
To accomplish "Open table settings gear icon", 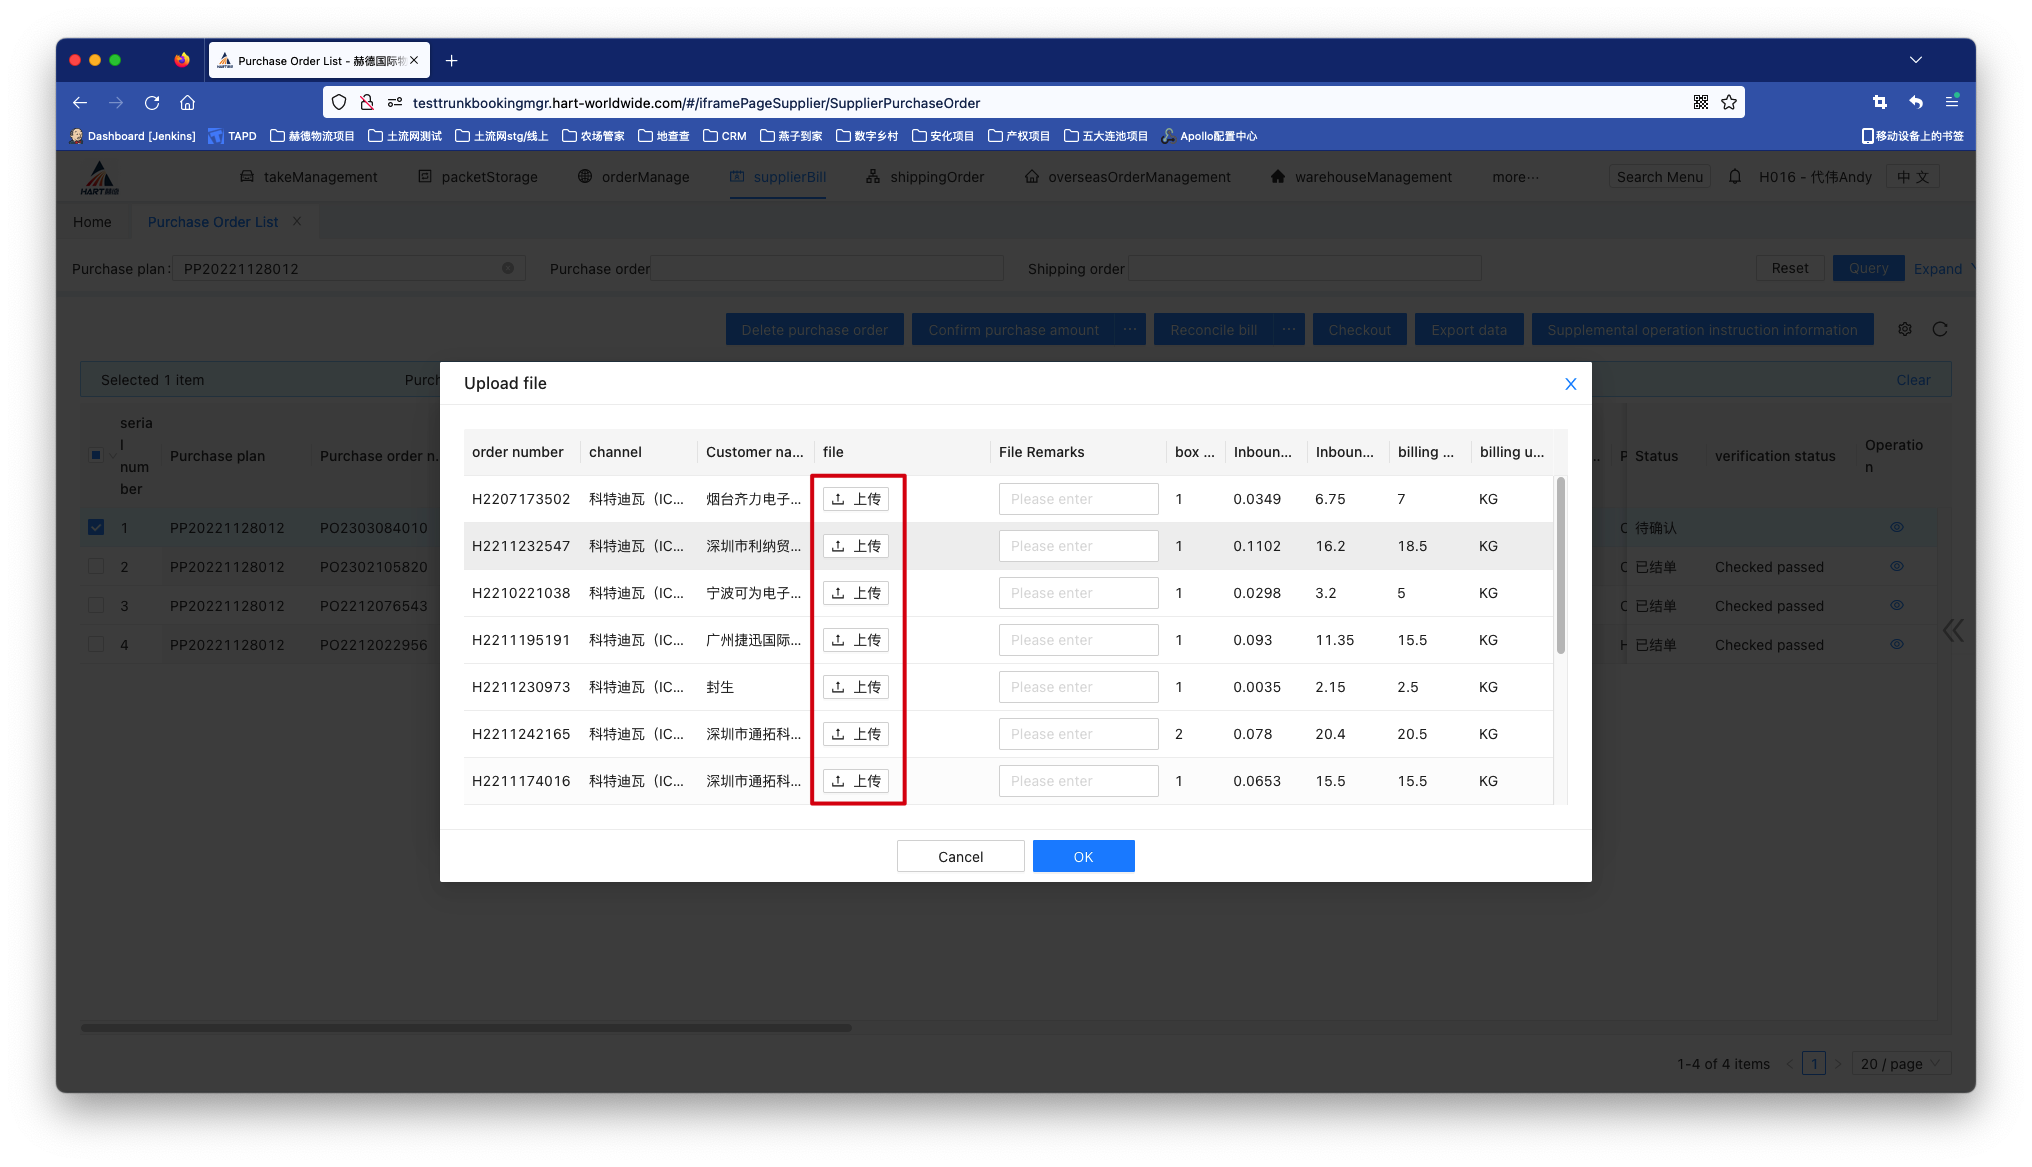I will tap(1905, 329).
